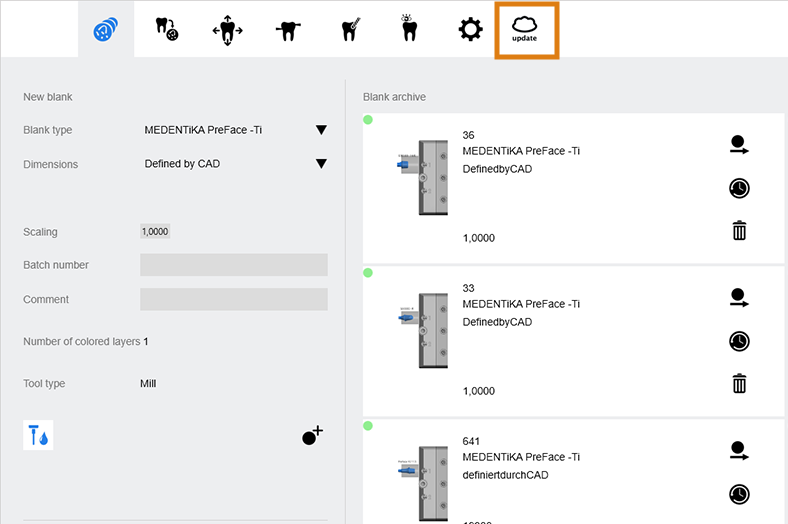The width and height of the screenshot is (788, 524).
Task: Open history clock icon for blank 641
Action: pyautogui.click(x=739, y=494)
